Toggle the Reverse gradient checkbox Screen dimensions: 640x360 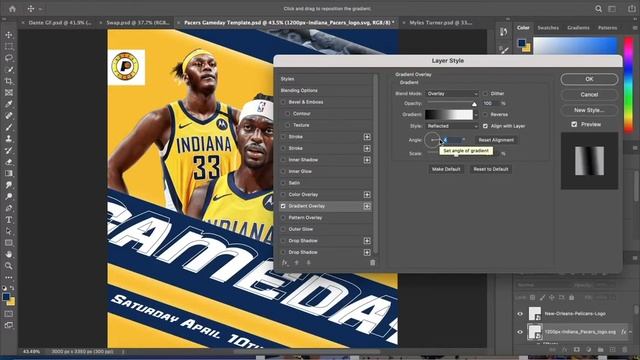(x=485, y=115)
